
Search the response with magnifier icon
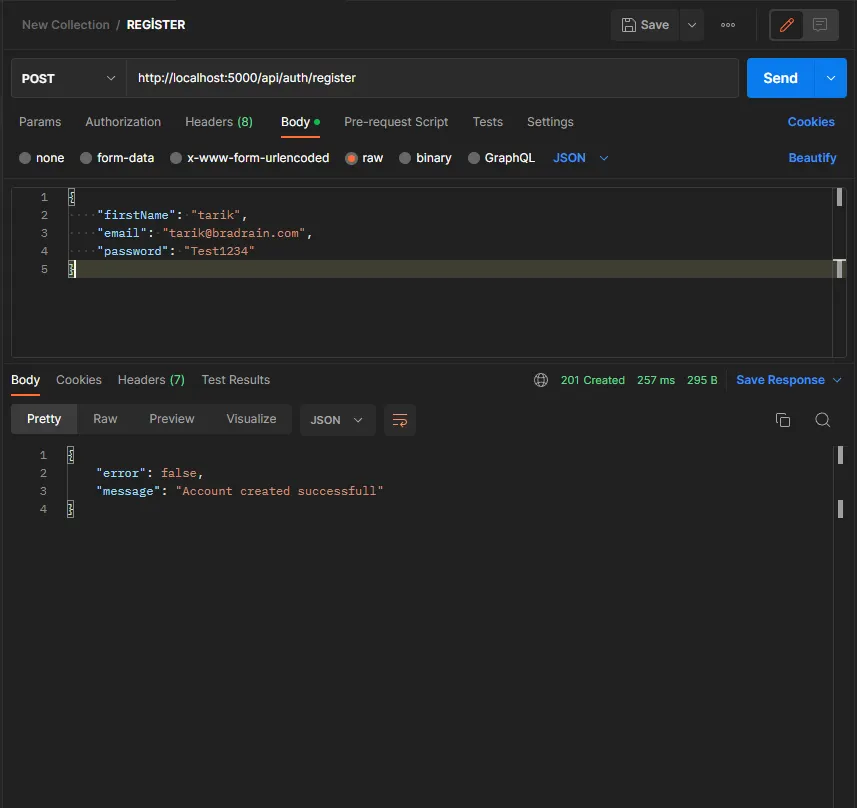click(822, 420)
